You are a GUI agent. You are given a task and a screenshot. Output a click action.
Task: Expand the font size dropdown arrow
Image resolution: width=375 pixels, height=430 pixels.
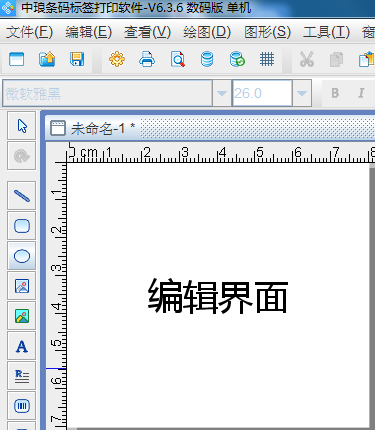coord(302,93)
